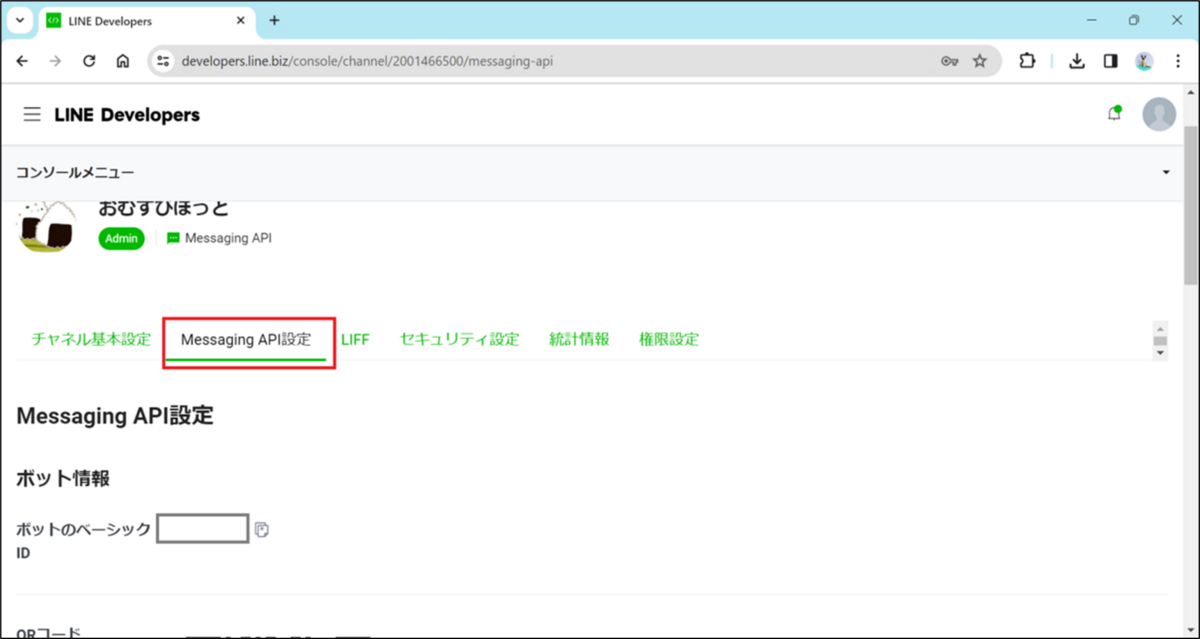This screenshot has width=1200, height=639.
Task: Click the Messaging API channel type label
Action: pyautogui.click(x=228, y=238)
